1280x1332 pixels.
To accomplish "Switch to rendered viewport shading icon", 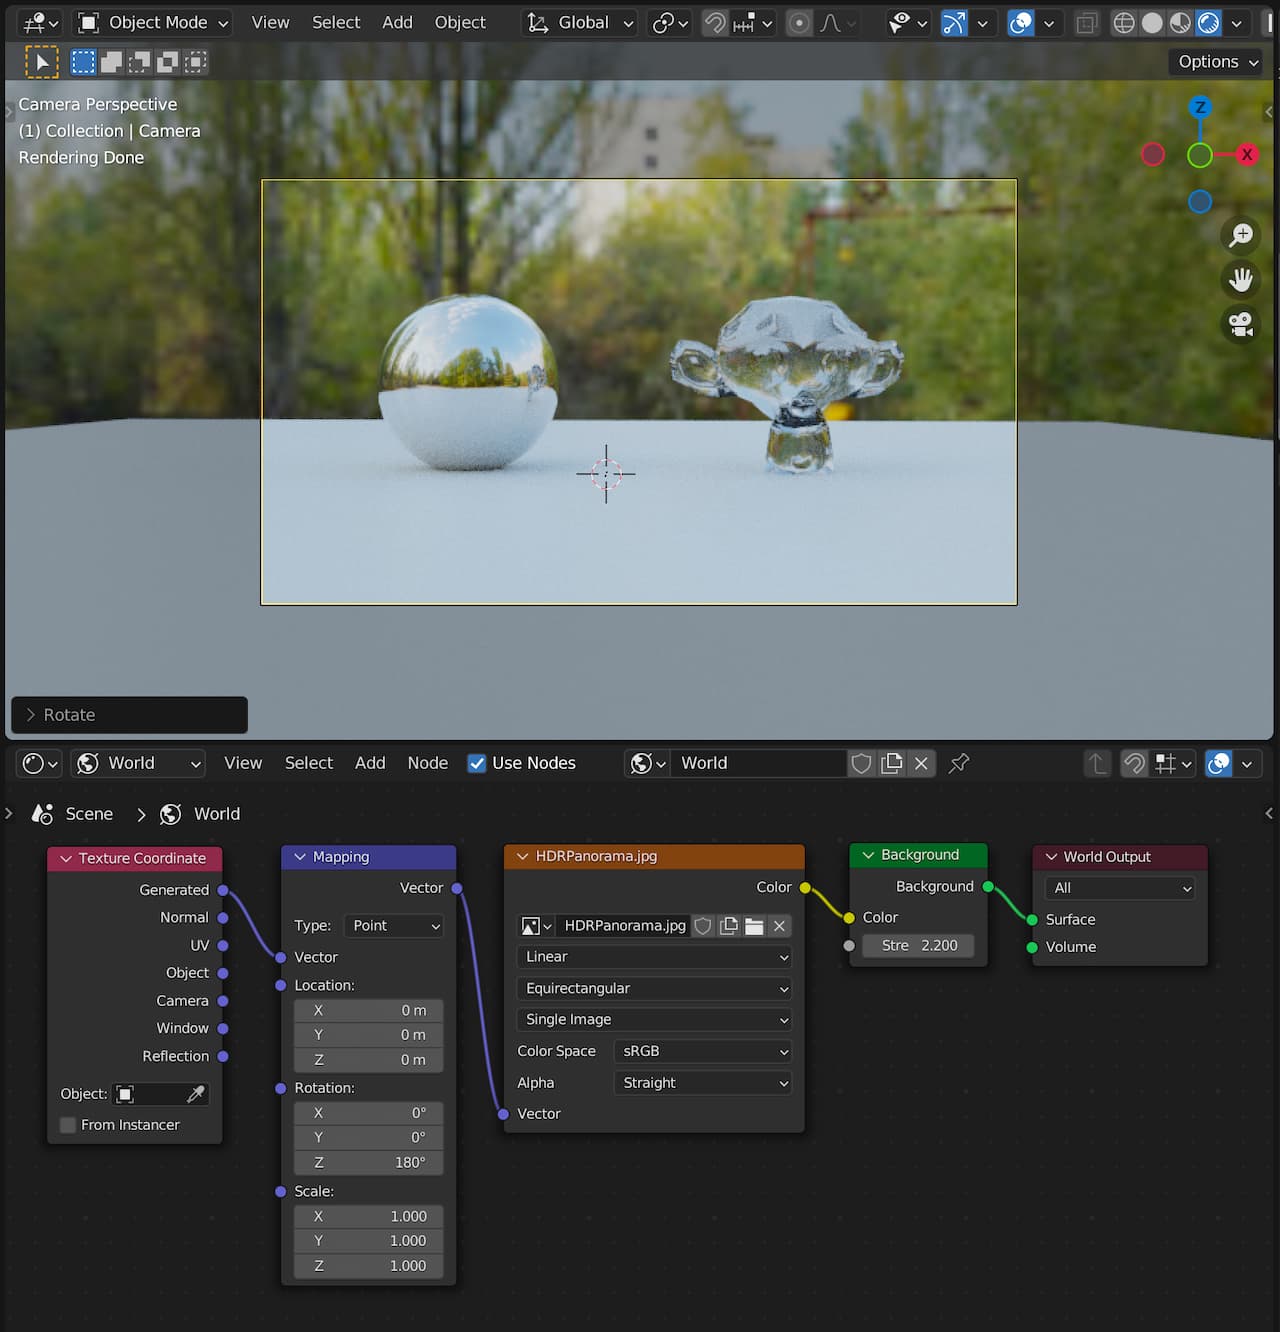I will [1208, 22].
